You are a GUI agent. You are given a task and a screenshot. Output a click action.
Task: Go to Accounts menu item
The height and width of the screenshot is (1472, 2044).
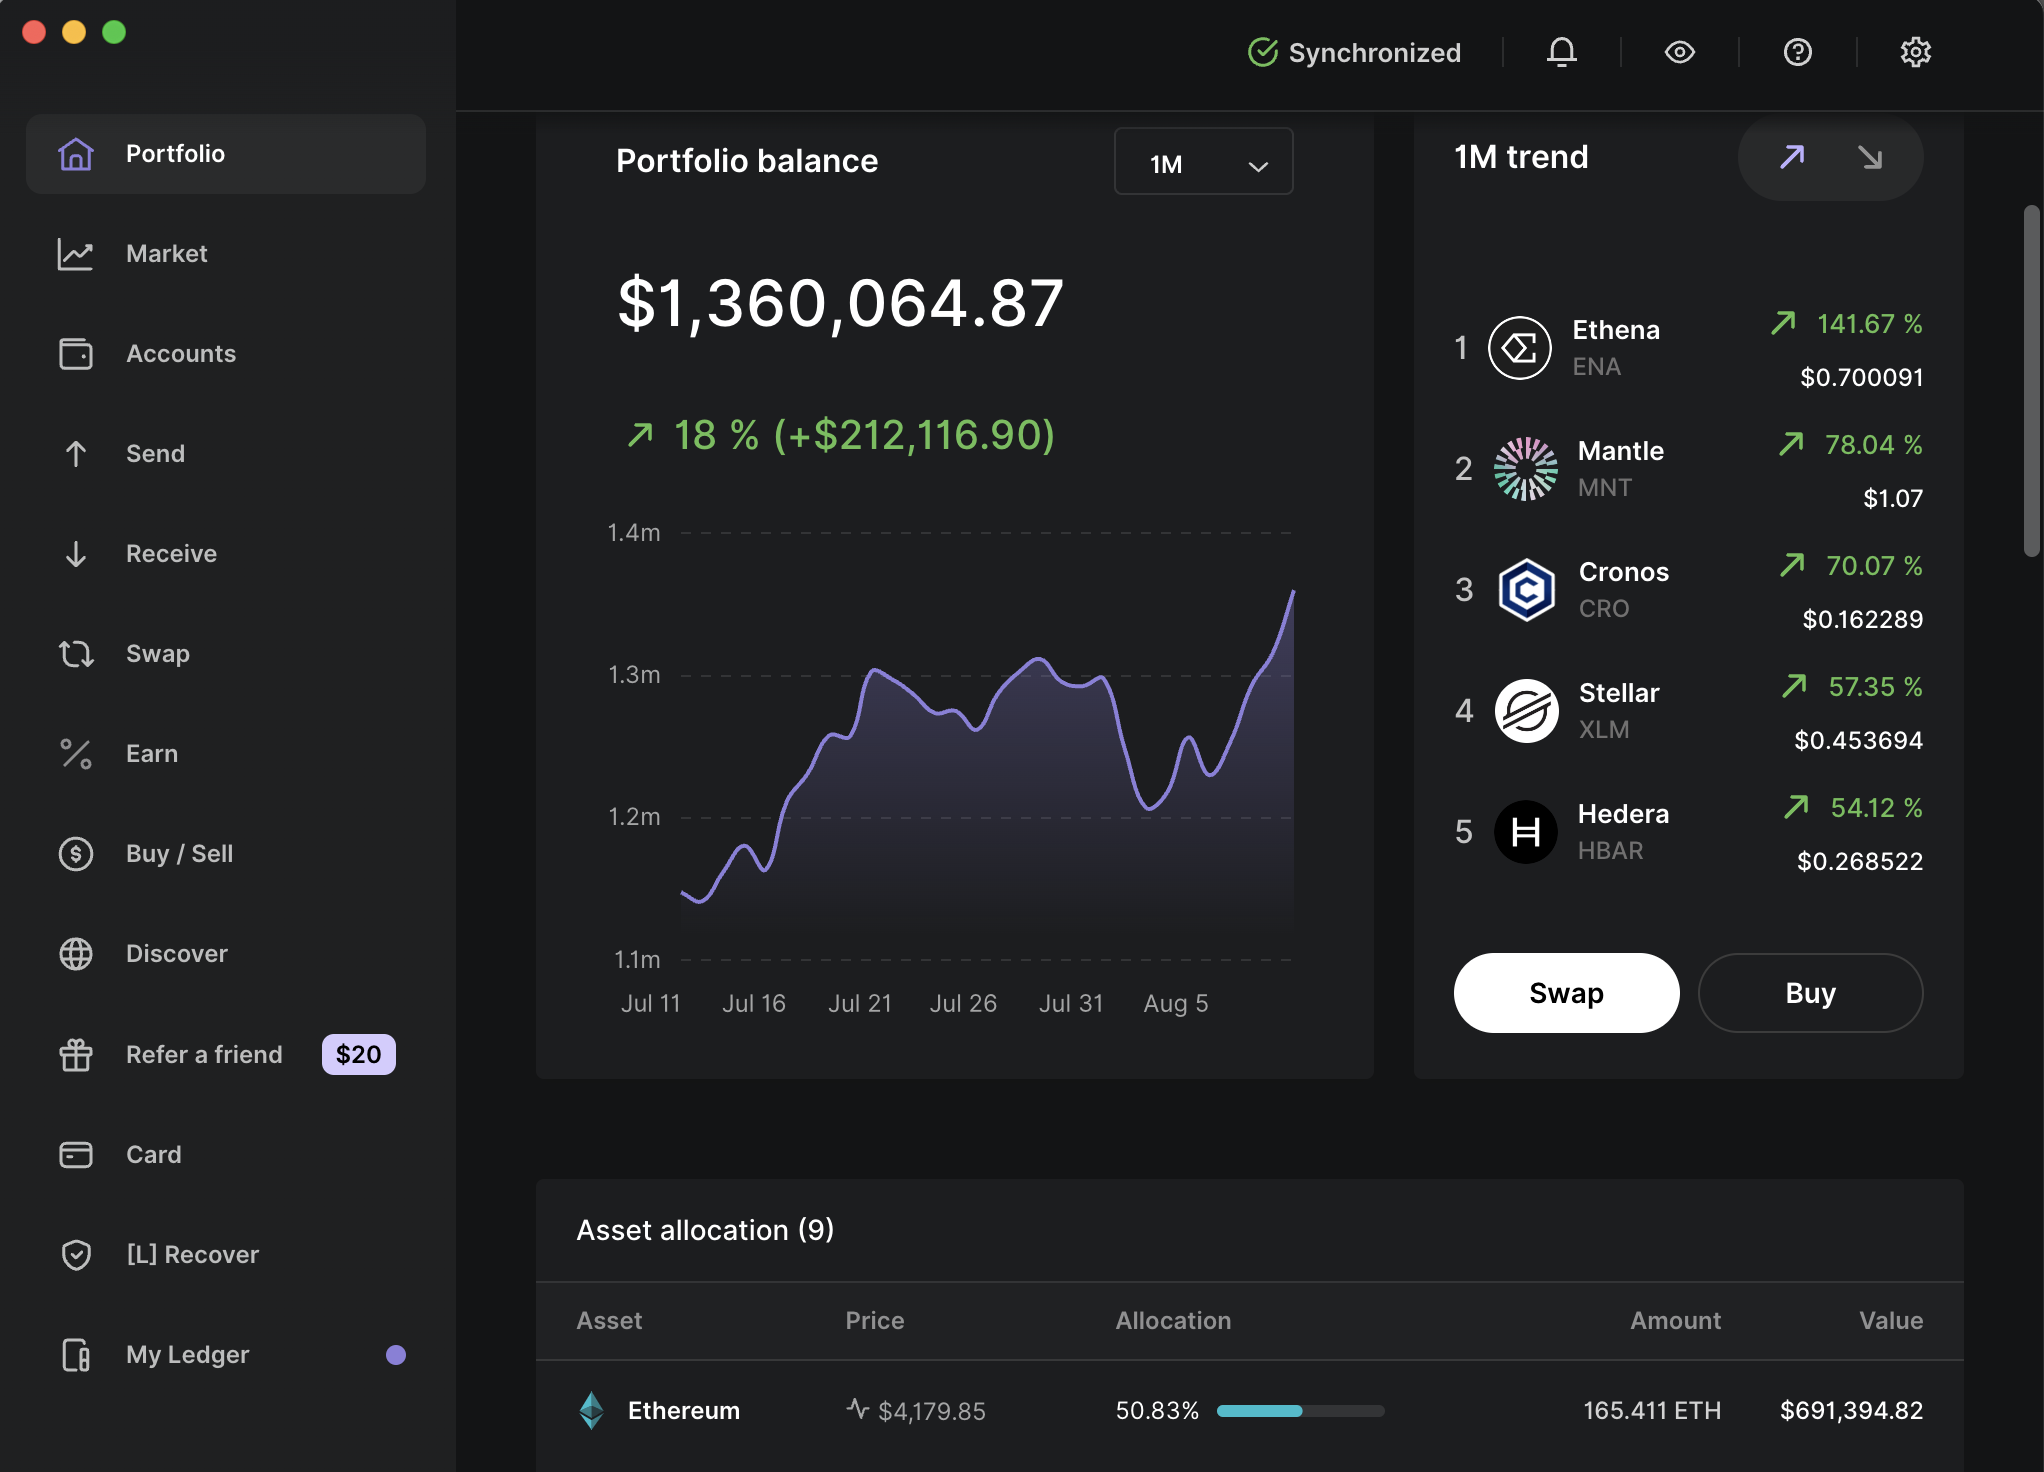[x=226, y=354]
